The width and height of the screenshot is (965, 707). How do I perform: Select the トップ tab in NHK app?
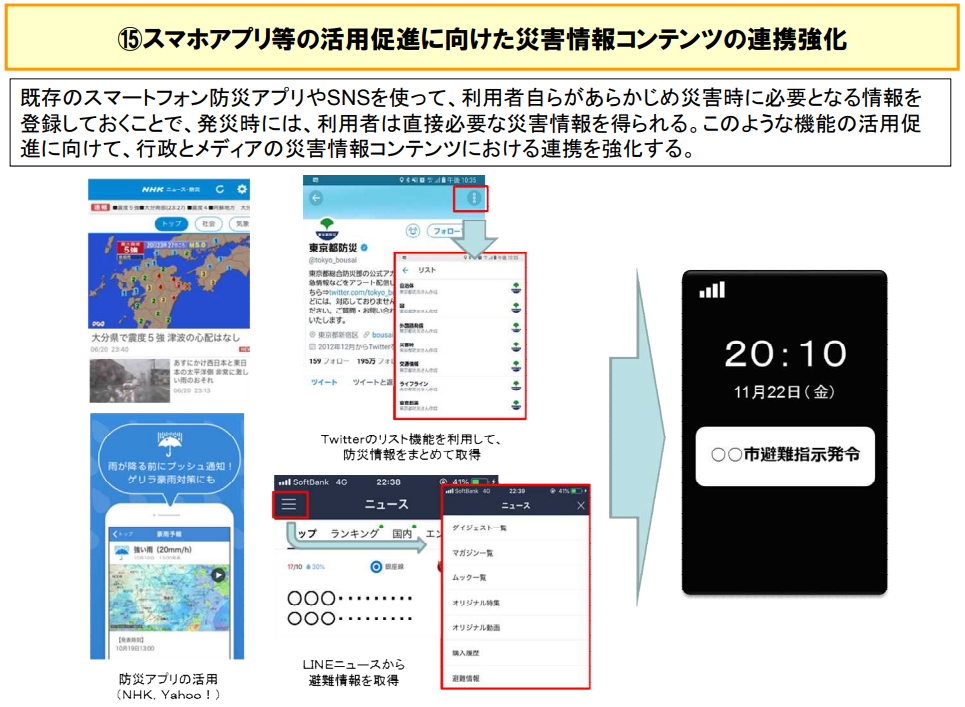(x=171, y=224)
